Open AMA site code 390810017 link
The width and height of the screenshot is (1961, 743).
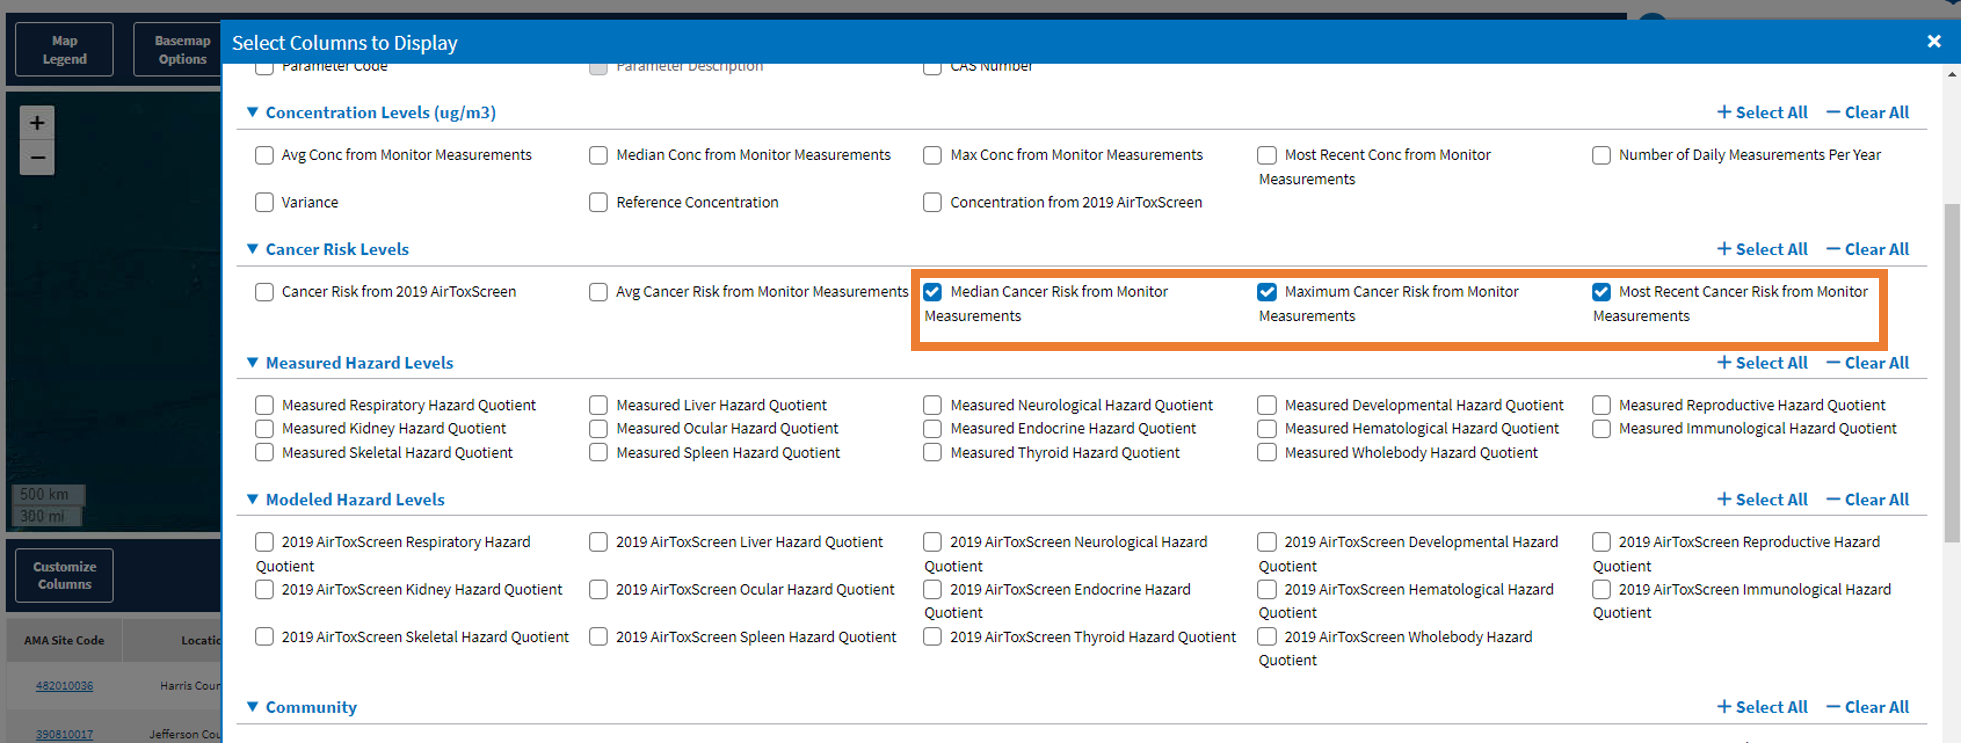click(64, 734)
